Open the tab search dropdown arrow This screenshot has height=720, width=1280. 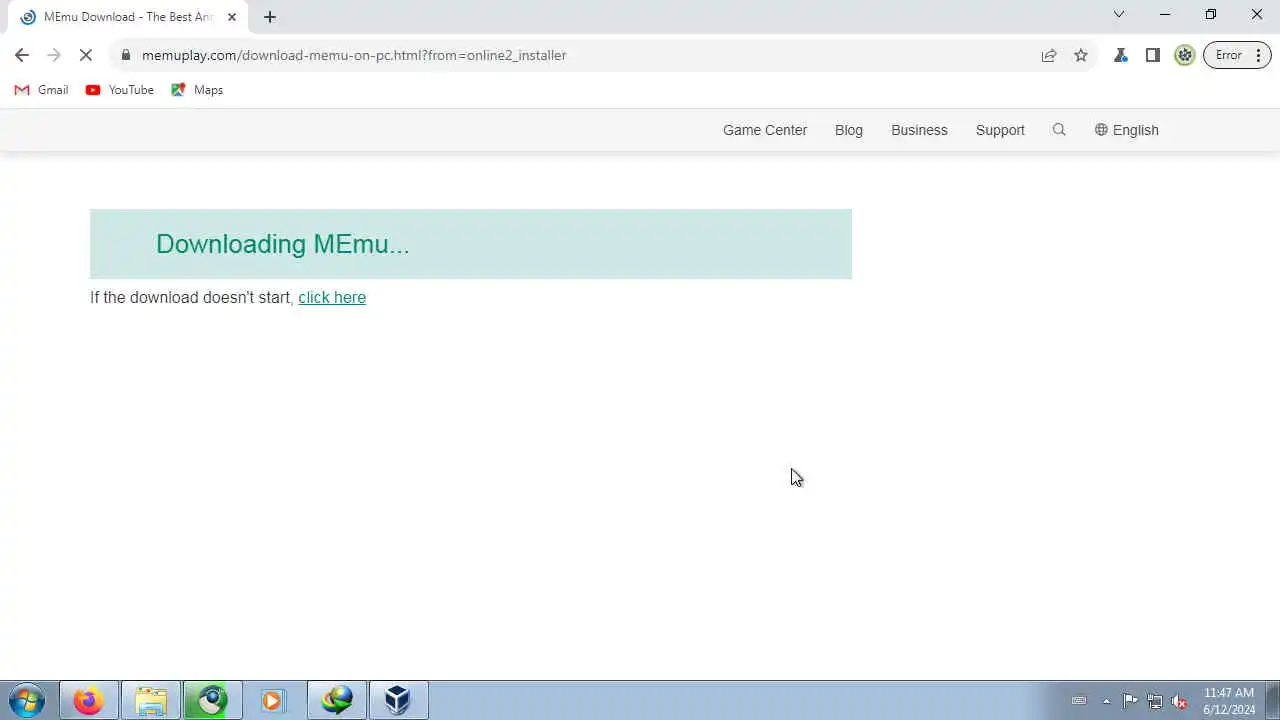pyautogui.click(x=1119, y=14)
